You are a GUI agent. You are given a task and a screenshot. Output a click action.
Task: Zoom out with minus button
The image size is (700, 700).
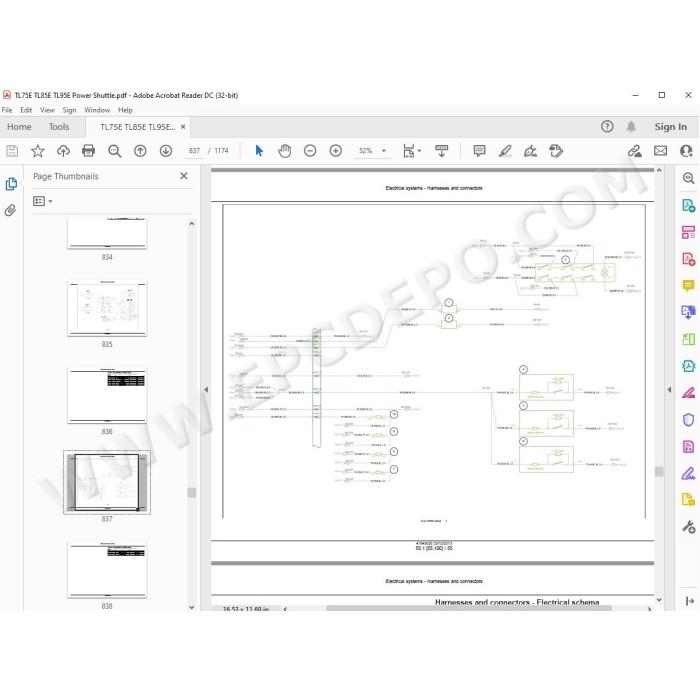[310, 151]
